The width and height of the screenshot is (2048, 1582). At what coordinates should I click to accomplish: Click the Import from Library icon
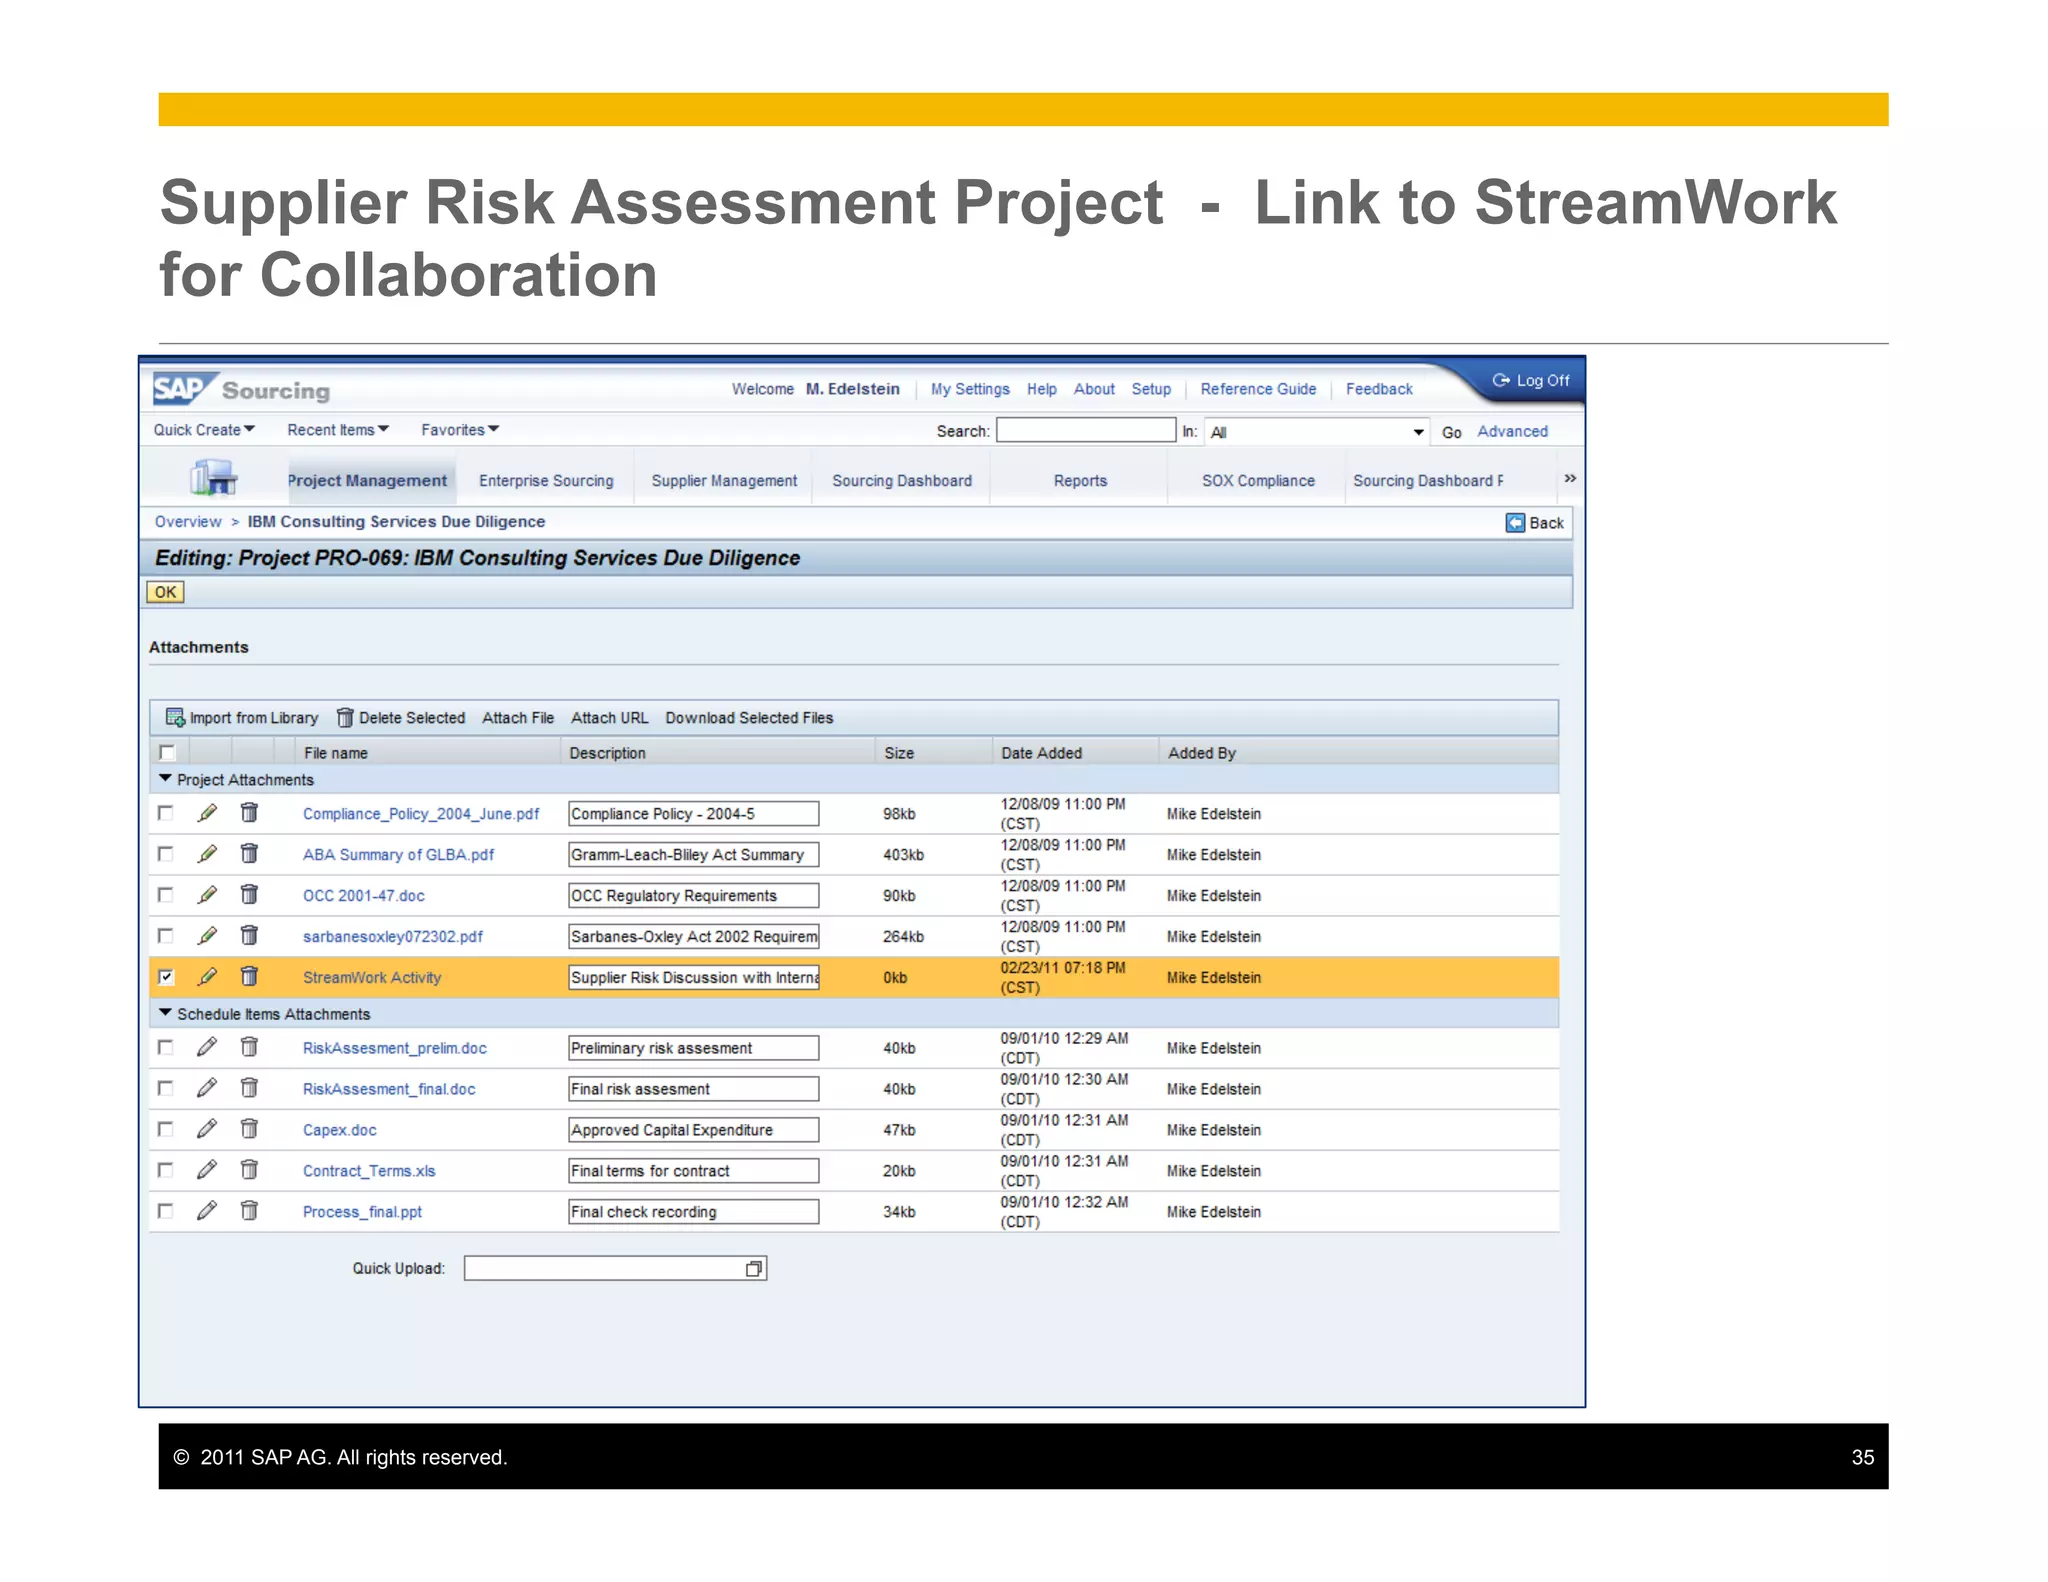(x=175, y=718)
